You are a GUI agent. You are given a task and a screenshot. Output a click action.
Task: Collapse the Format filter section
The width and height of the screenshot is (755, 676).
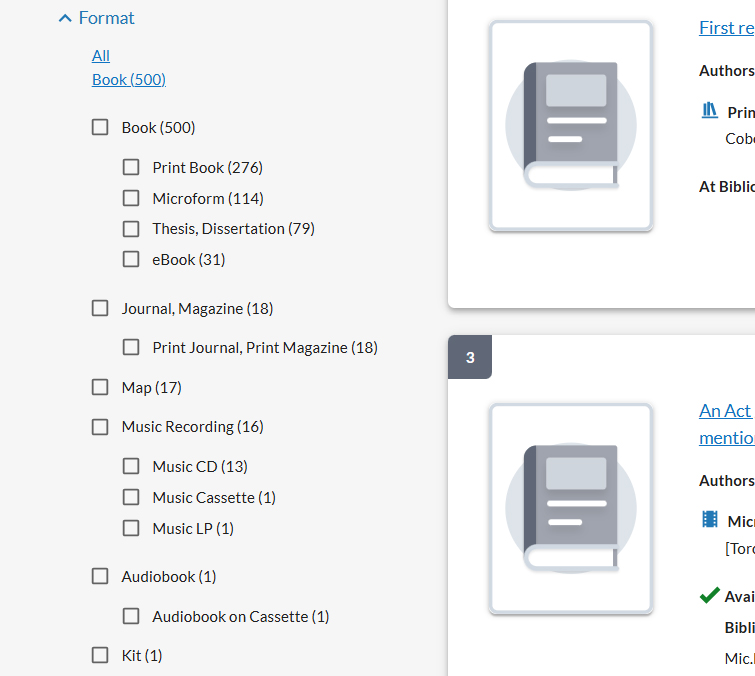[96, 18]
